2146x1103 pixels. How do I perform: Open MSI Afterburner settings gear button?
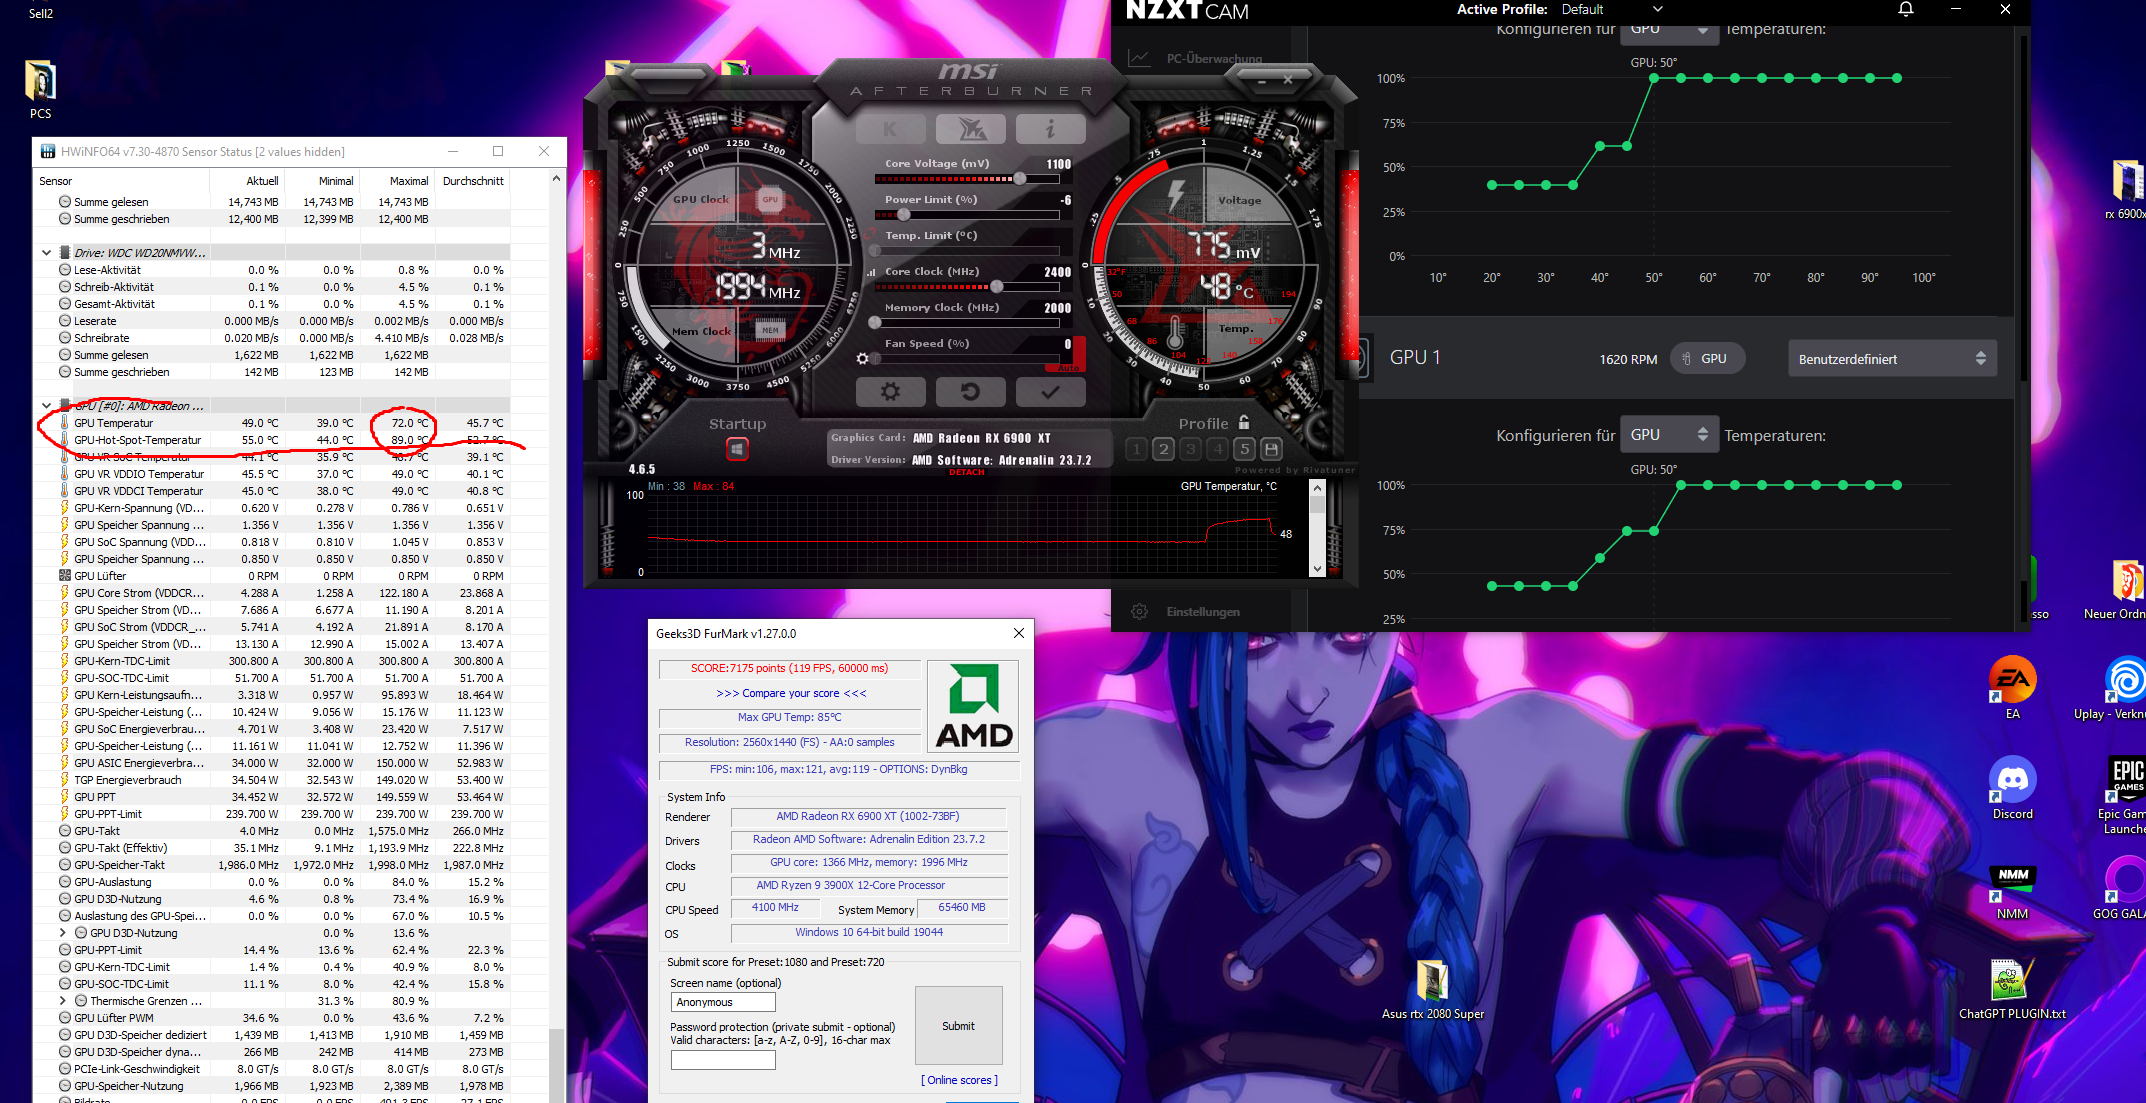[890, 392]
